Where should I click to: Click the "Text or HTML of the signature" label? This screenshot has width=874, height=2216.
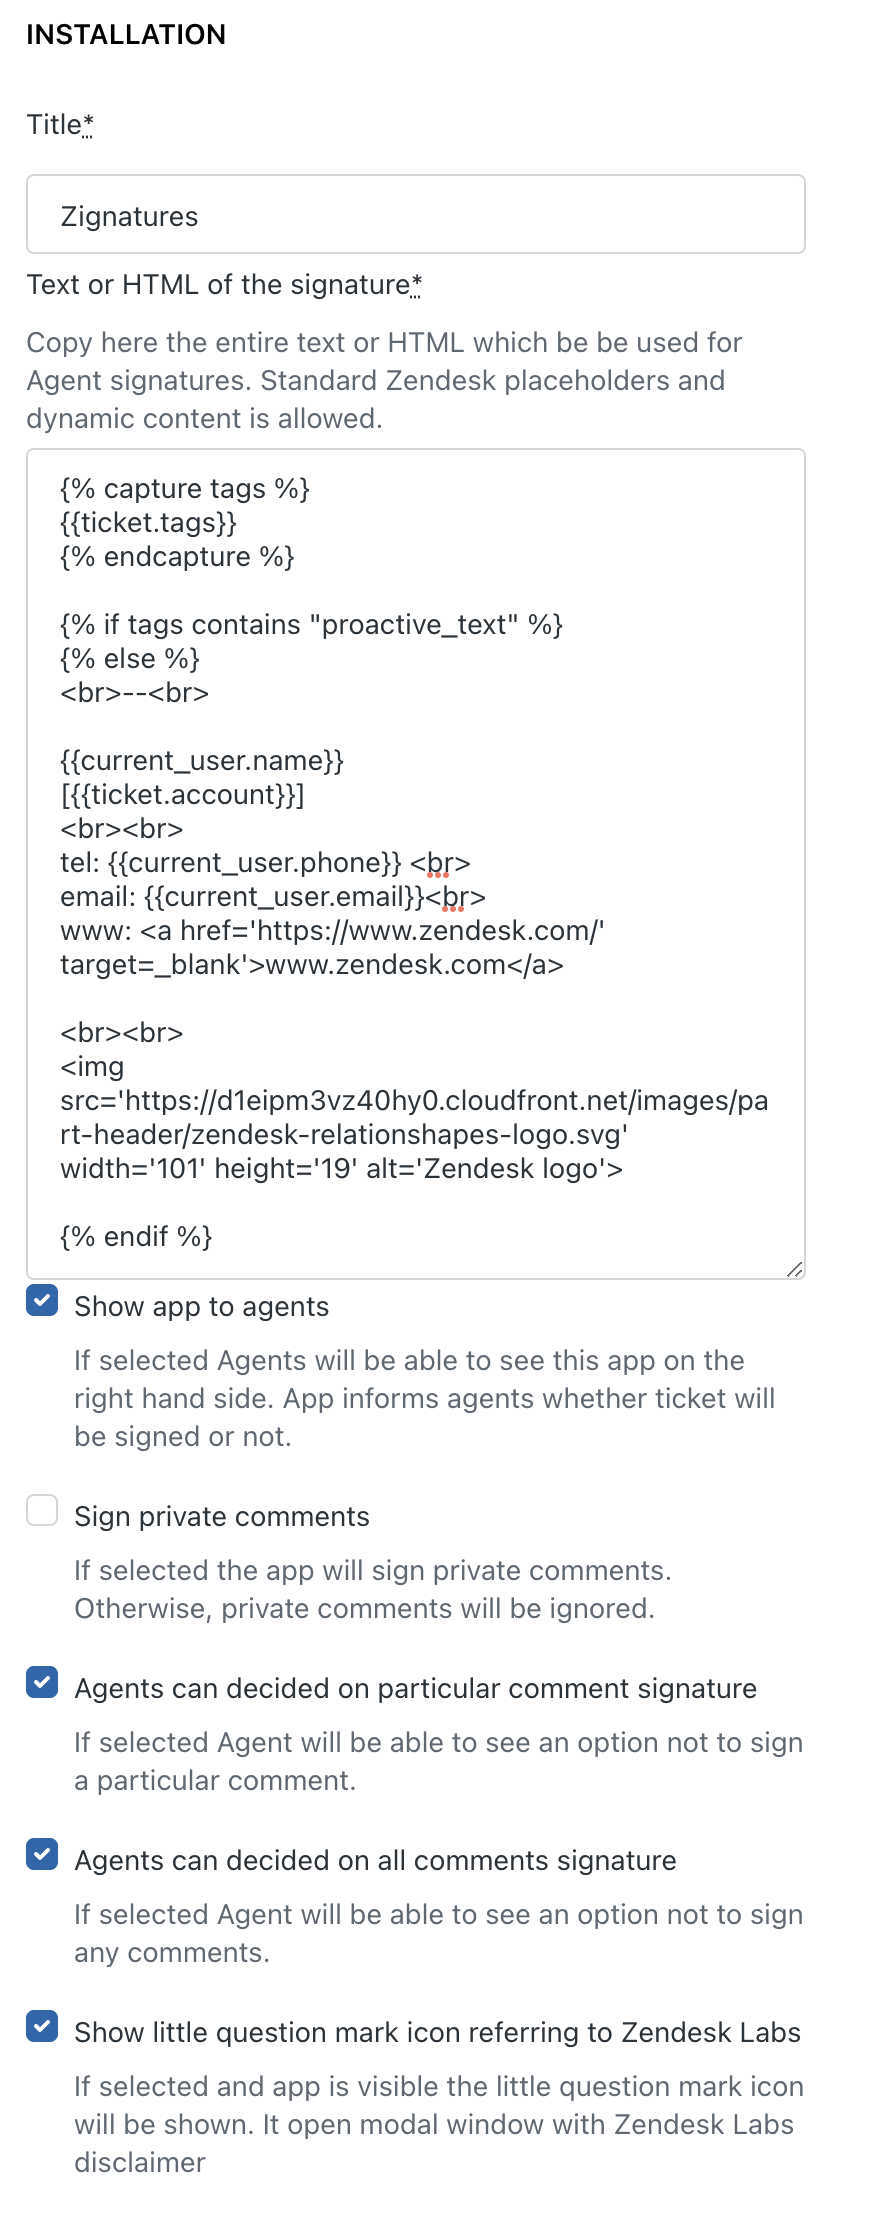(x=218, y=285)
